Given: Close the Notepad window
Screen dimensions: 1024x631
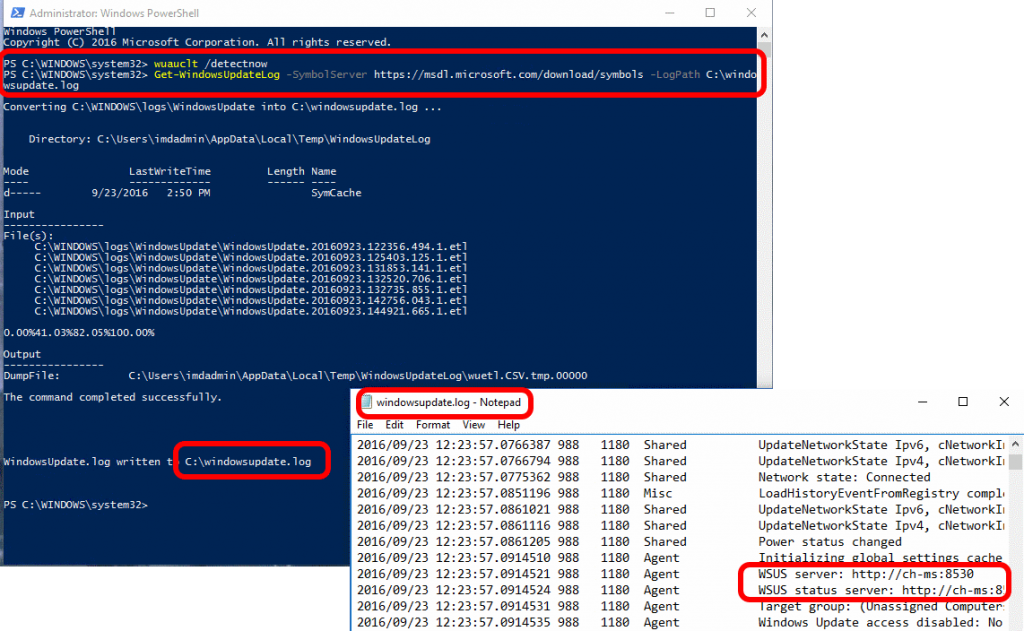Looking at the screenshot, I should point(1003,401).
